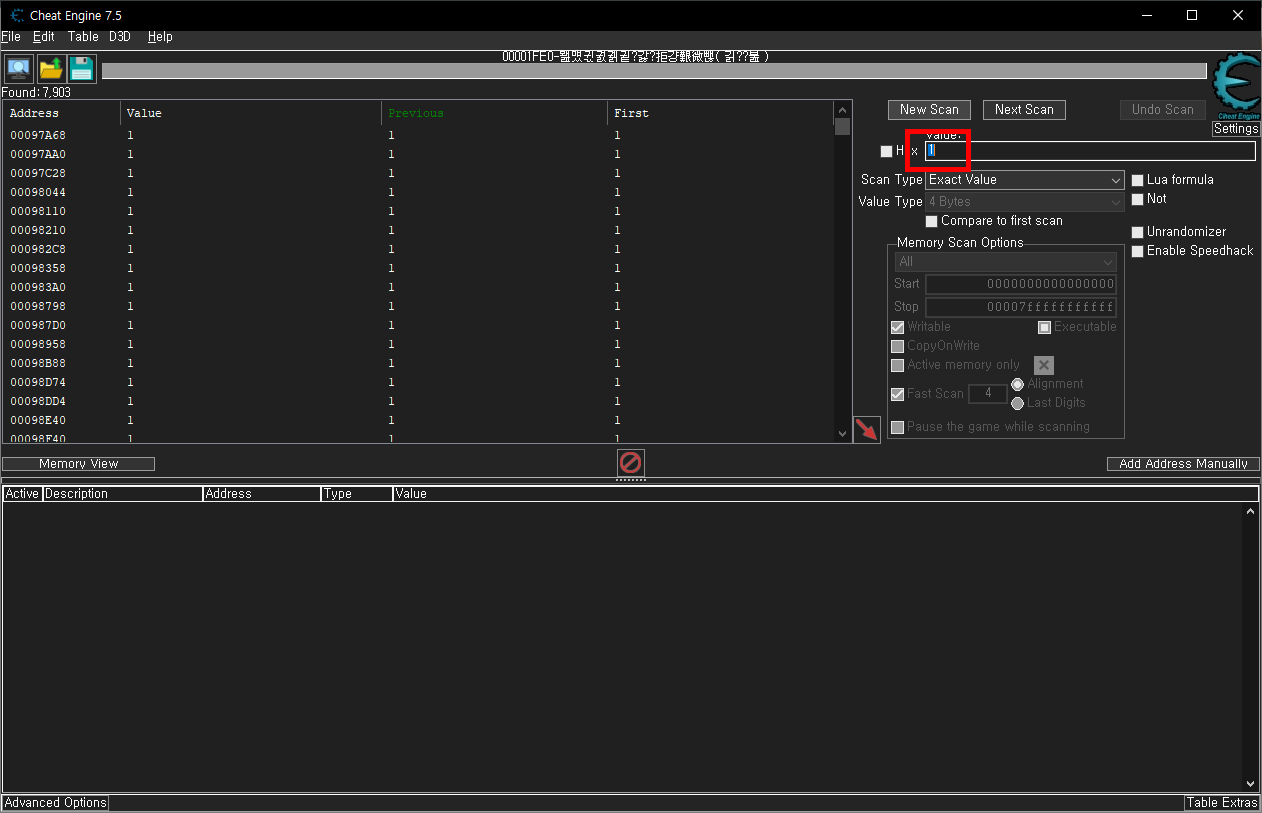
Task: Click the Address column header in results
Action: point(61,113)
